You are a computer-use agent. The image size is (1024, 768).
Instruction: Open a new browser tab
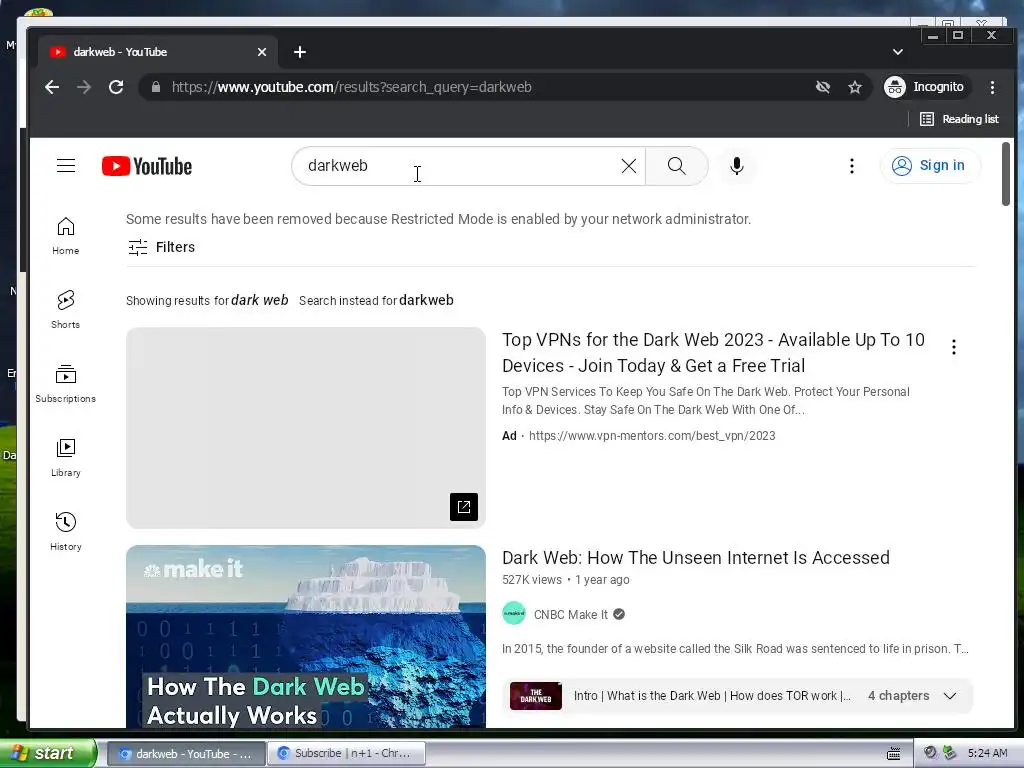point(300,52)
